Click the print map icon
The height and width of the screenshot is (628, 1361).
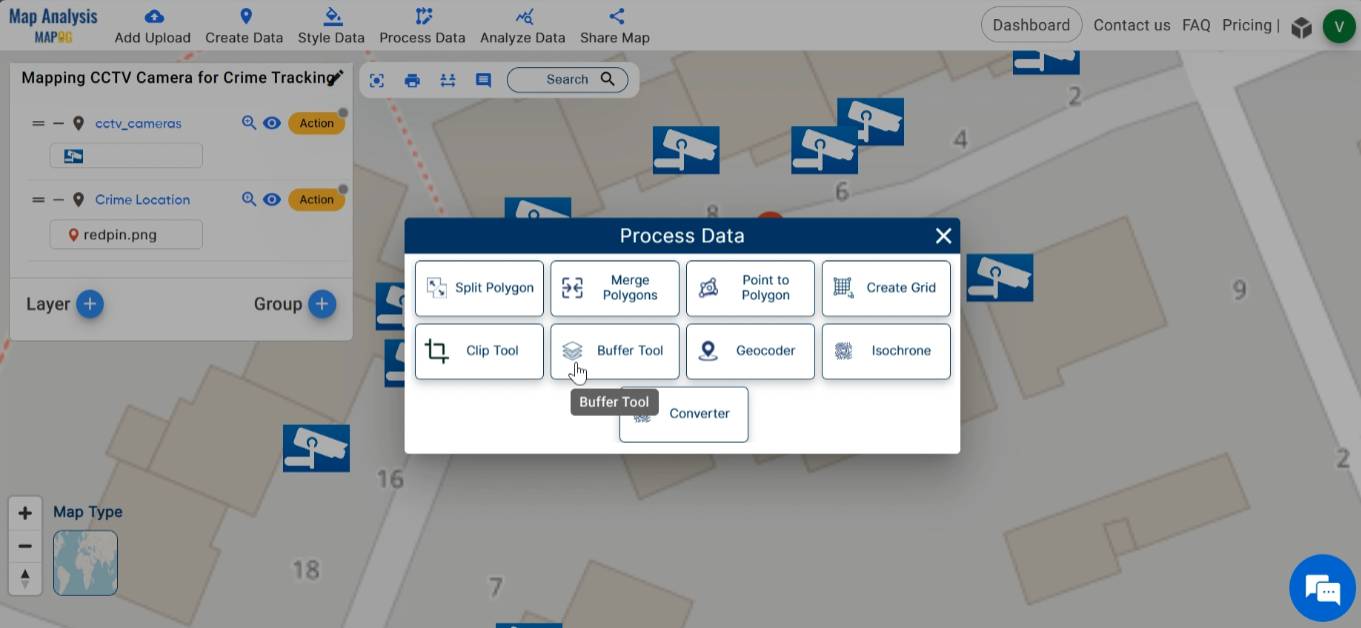coord(412,80)
